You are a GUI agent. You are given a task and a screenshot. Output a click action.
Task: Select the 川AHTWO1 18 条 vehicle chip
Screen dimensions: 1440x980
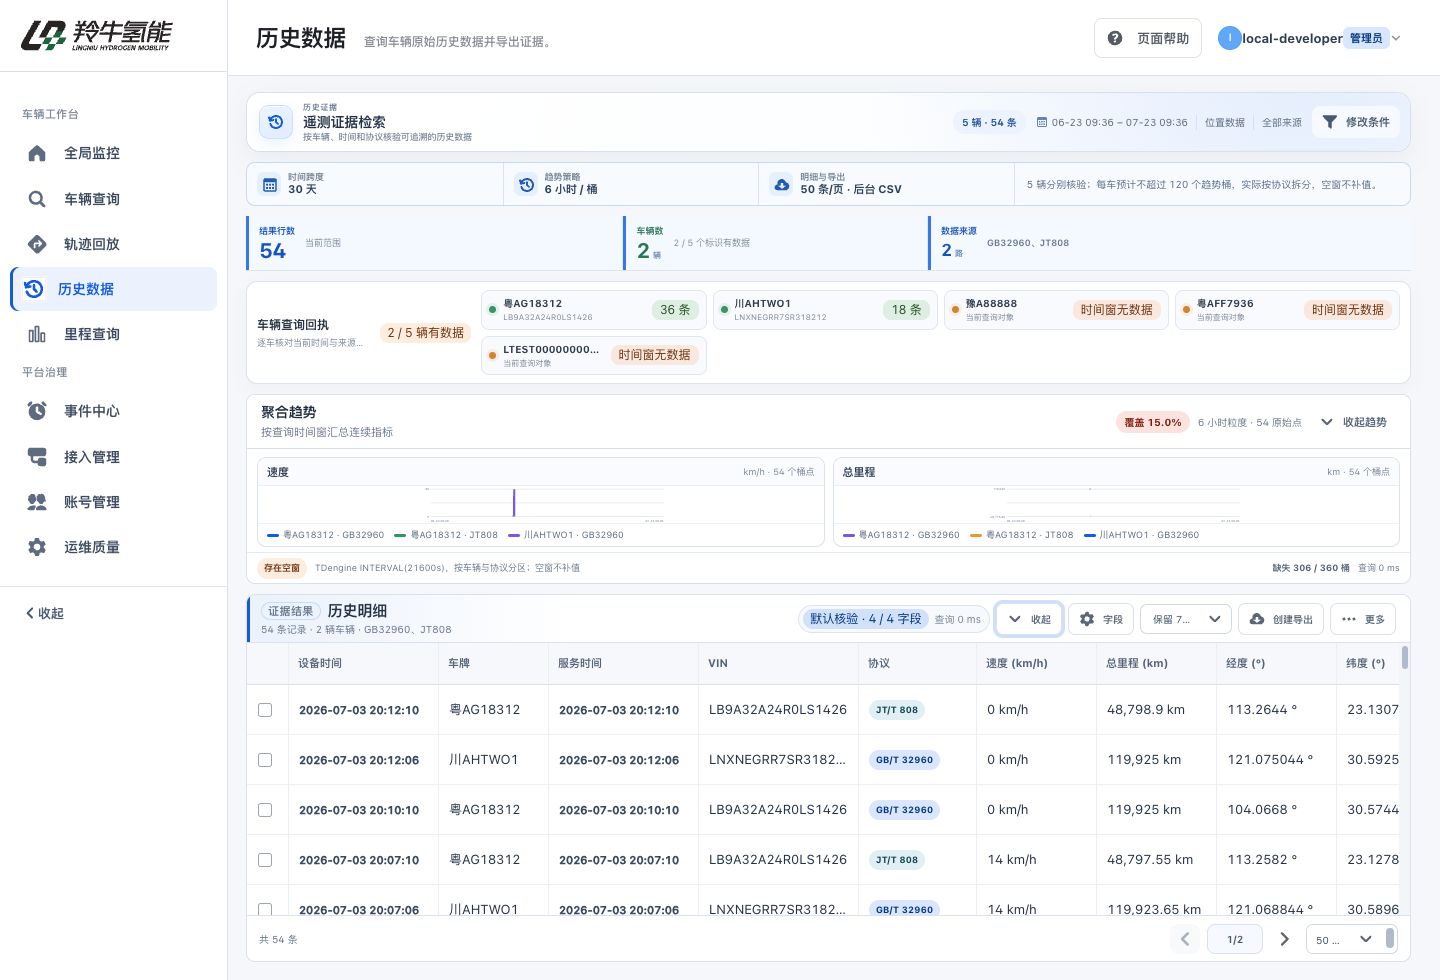825,310
